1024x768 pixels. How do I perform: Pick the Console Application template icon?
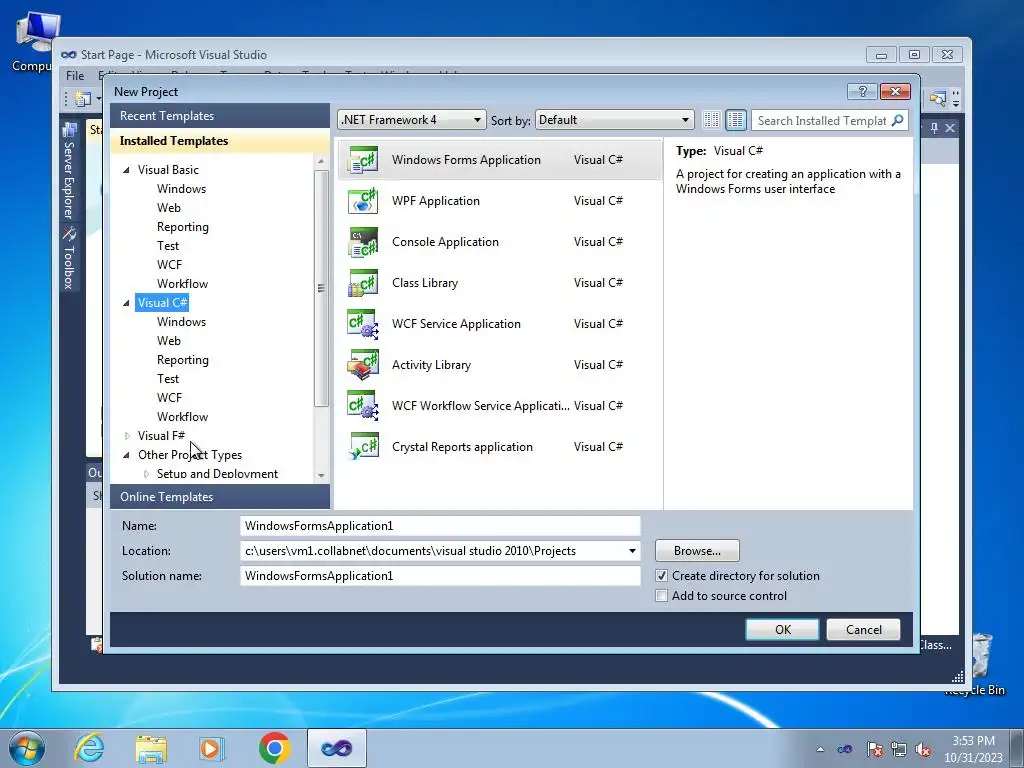click(x=362, y=242)
